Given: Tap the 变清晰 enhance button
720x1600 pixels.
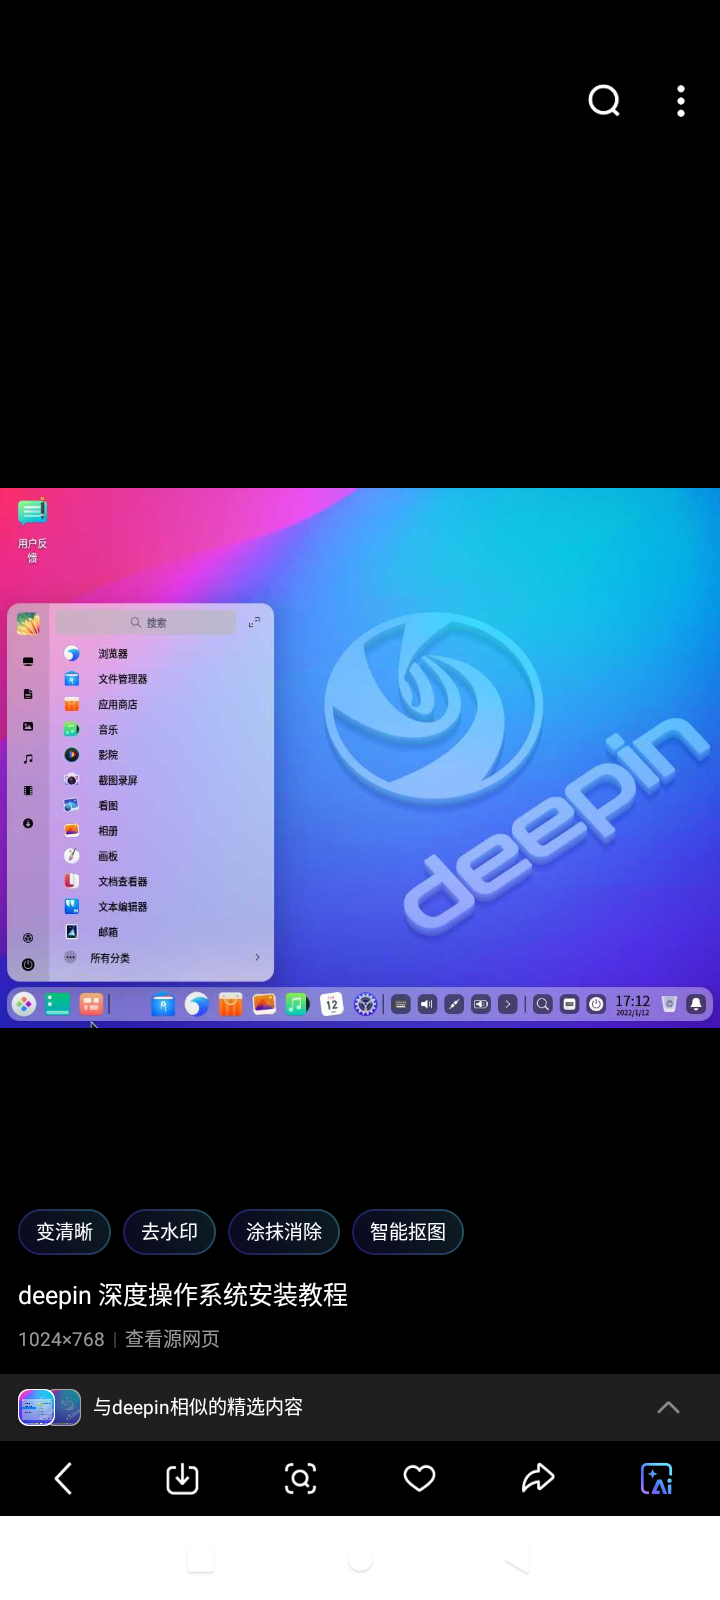Looking at the screenshot, I should [65, 1232].
